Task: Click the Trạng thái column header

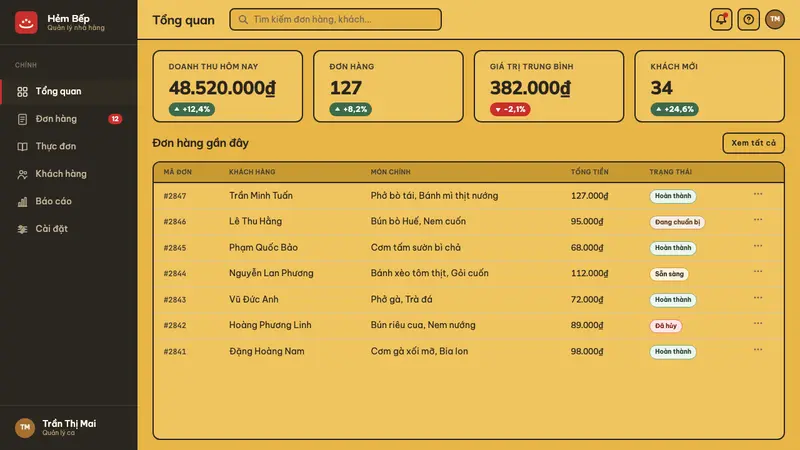Action: coord(670,172)
